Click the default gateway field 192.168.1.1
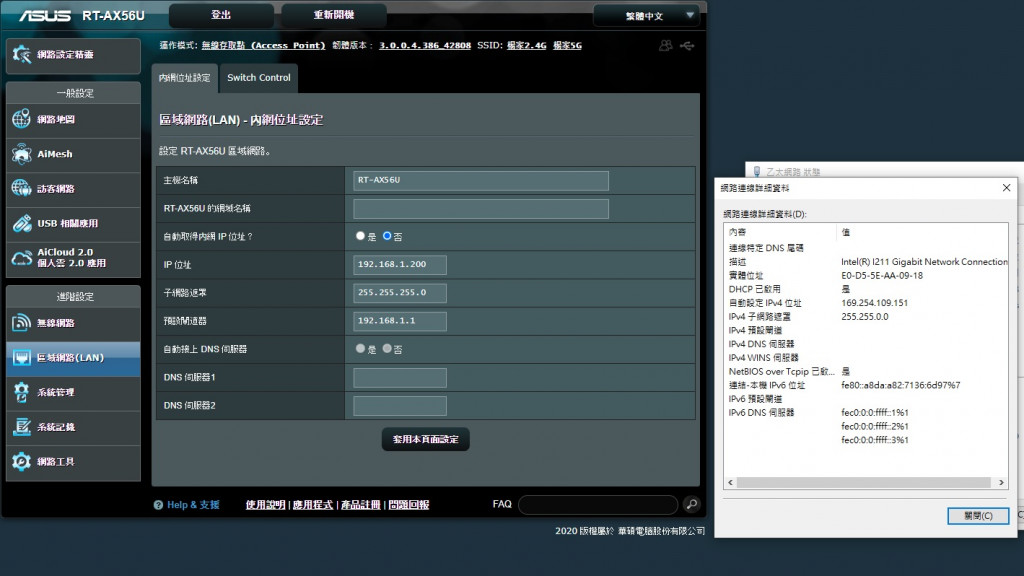The height and width of the screenshot is (576, 1024). 400,321
